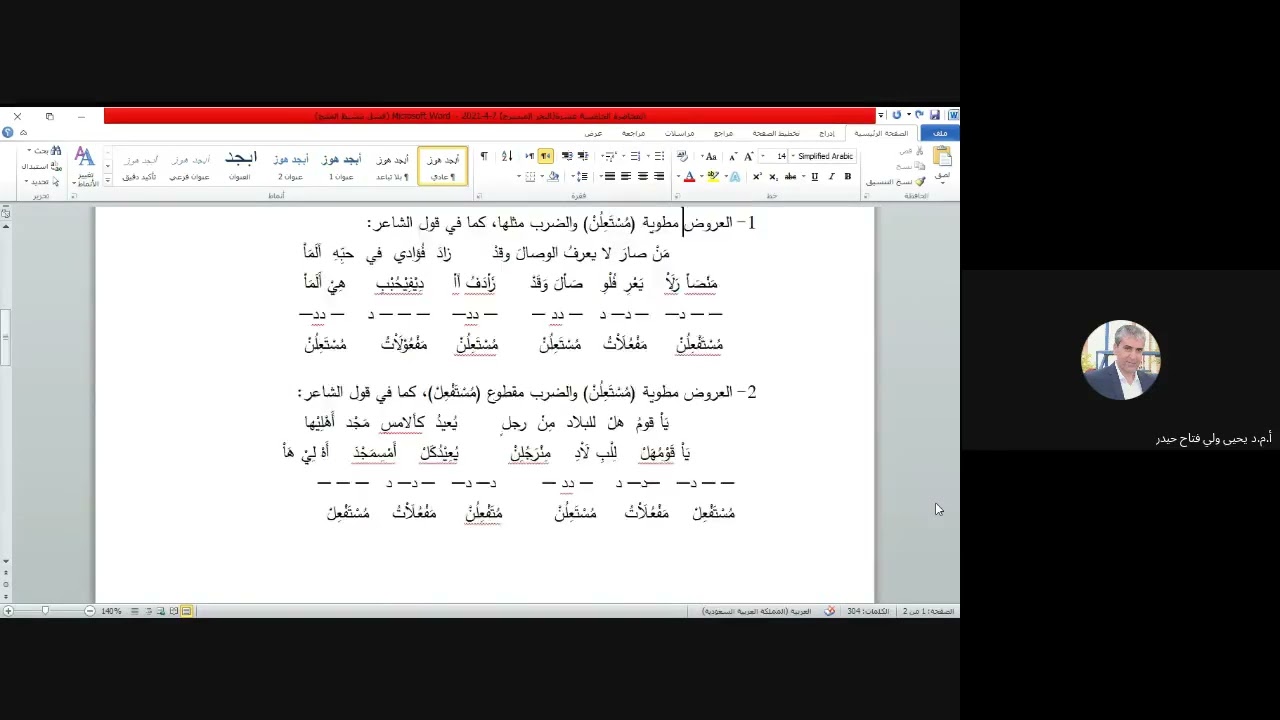The image size is (1280, 720).
Task: Pick red font color button
Action: tap(689, 177)
